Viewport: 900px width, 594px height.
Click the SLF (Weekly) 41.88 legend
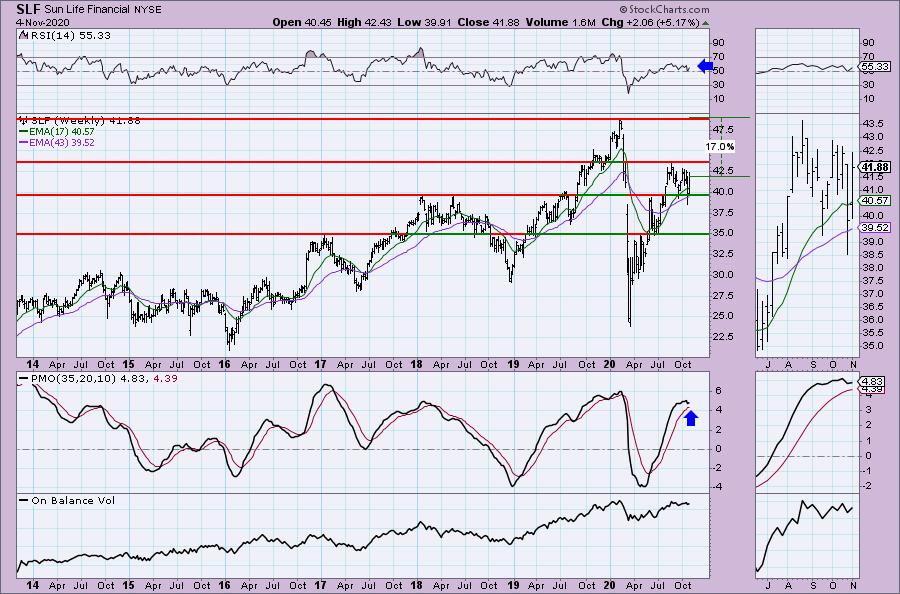pyautogui.click(x=80, y=120)
